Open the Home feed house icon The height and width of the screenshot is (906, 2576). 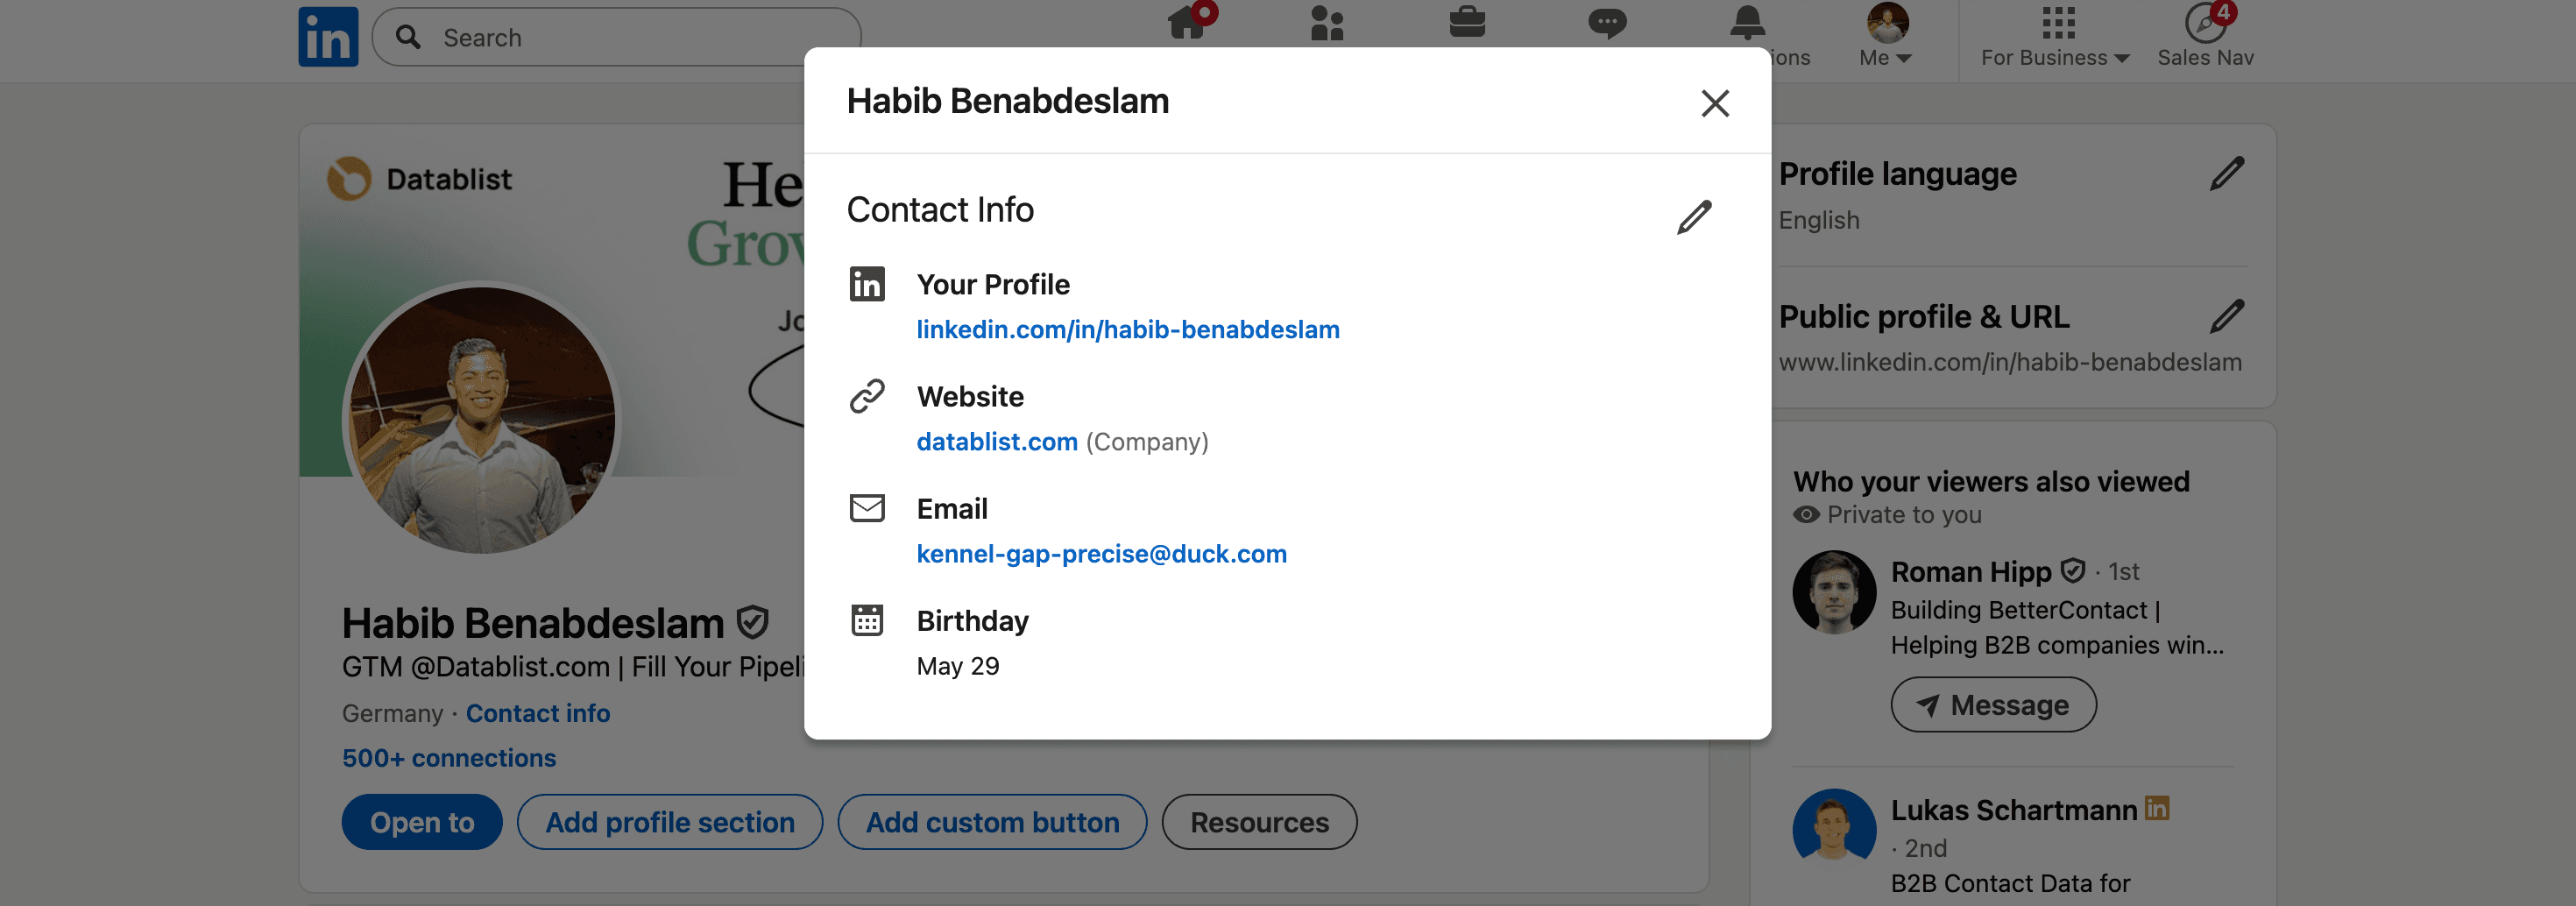tap(1187, 24)
